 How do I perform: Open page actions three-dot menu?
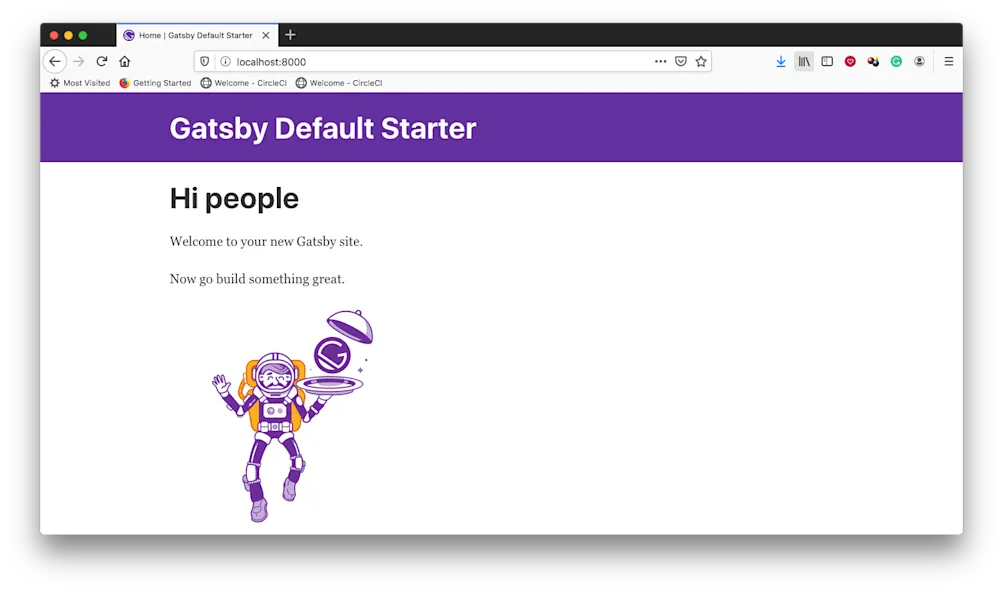coord(660,61)
